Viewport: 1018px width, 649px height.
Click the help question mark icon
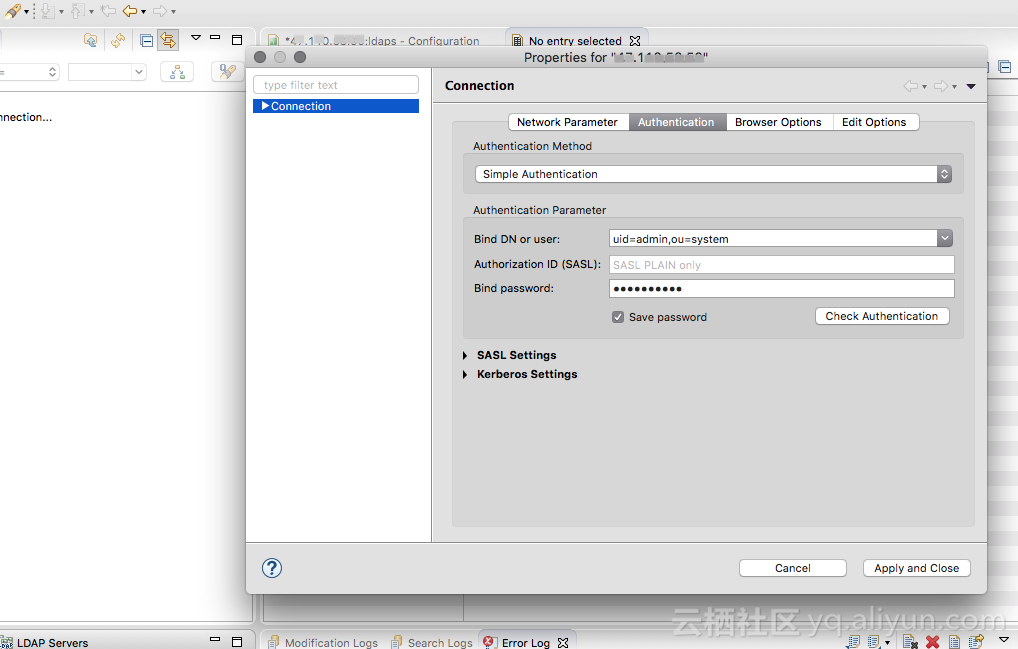271,568
